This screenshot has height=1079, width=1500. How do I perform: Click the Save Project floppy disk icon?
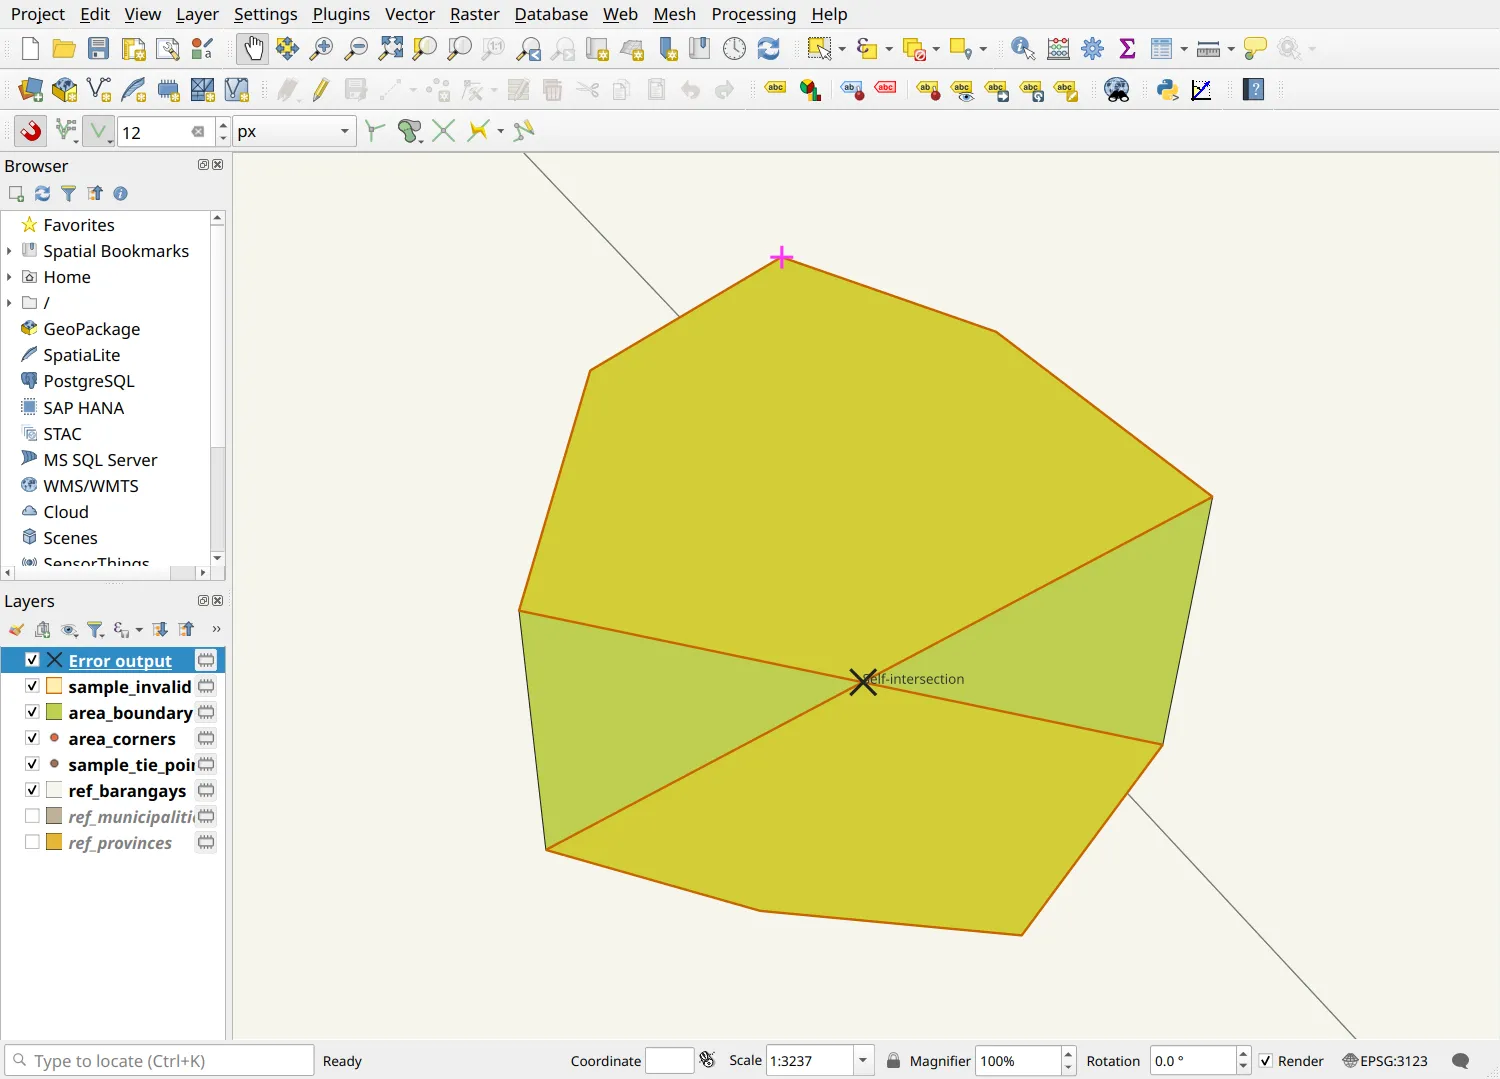(98, 48)
